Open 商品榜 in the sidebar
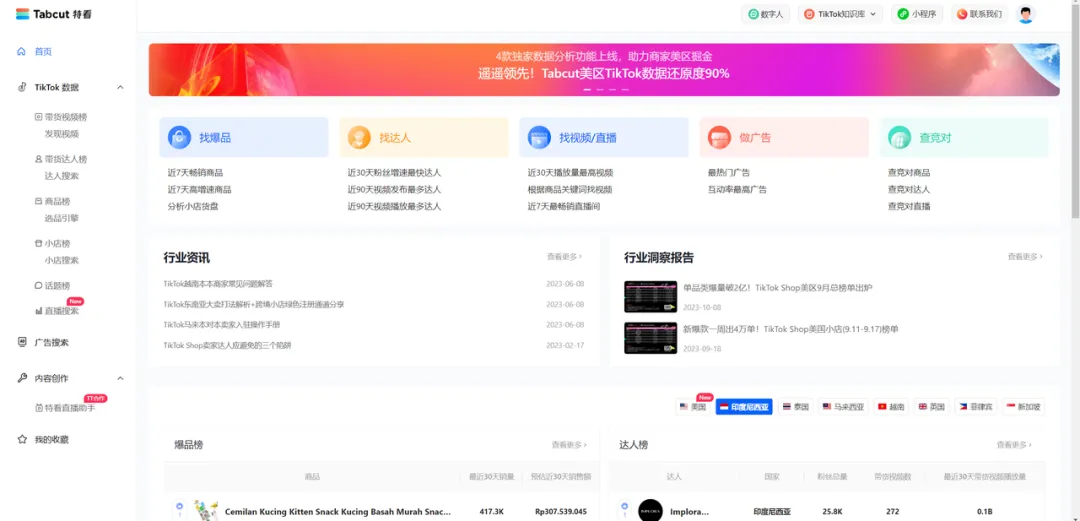Viewport: 1080px width, 521px height. pyautogui.click(x=57, y=201)
